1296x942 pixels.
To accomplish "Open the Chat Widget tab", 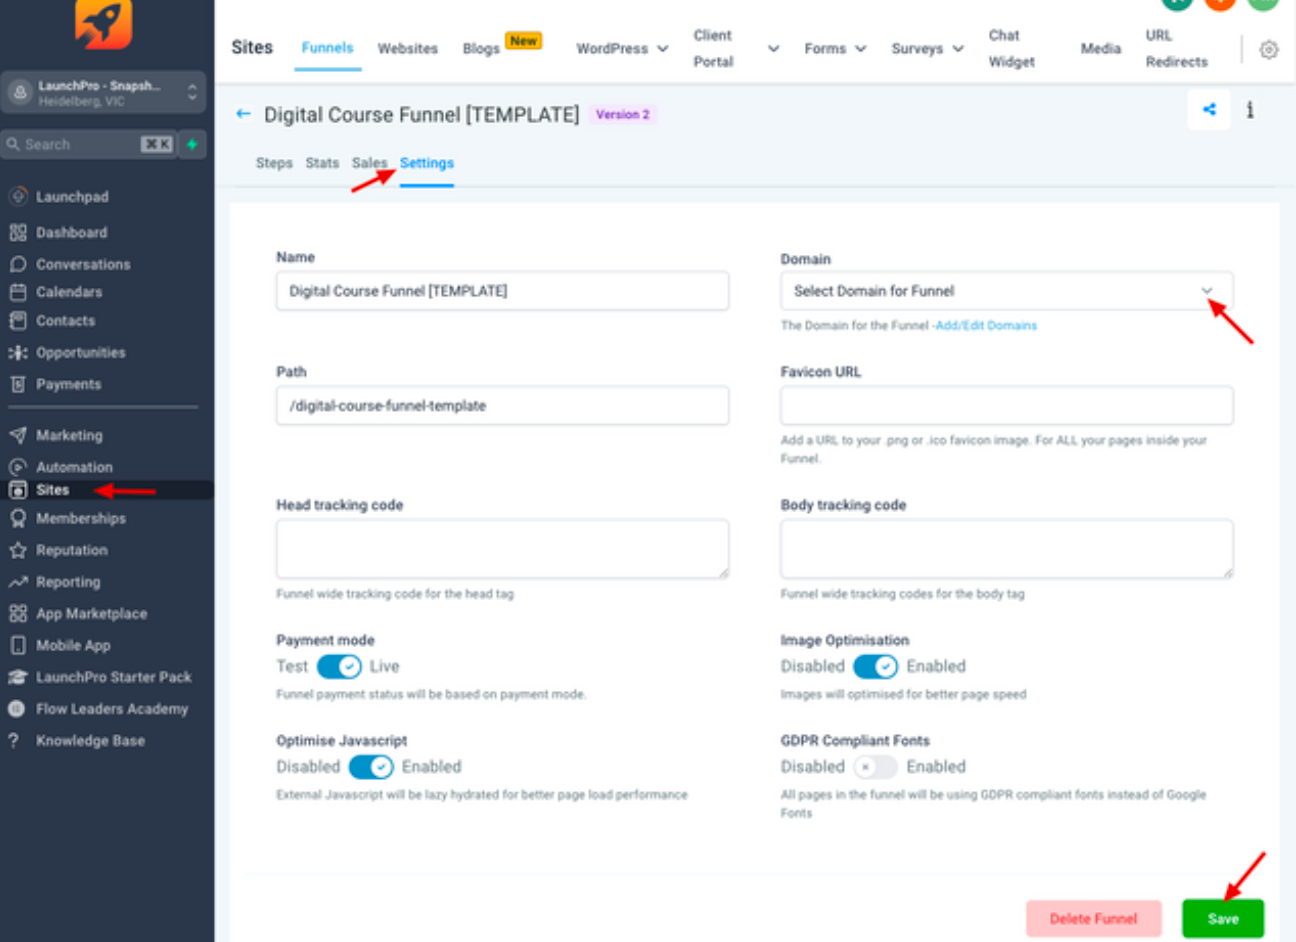I will coord(1011,48).
